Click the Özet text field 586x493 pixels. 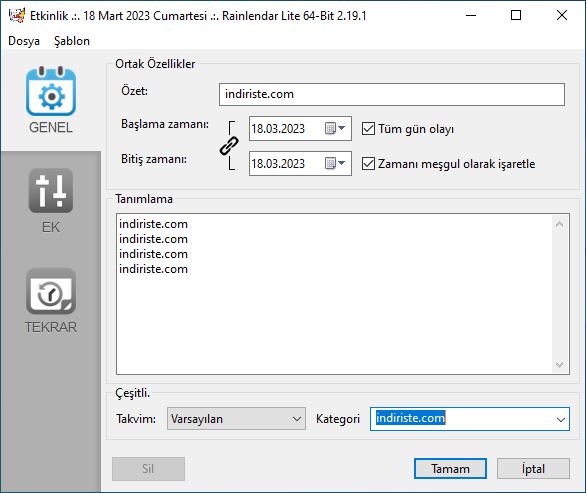click(x=392, y=94)
